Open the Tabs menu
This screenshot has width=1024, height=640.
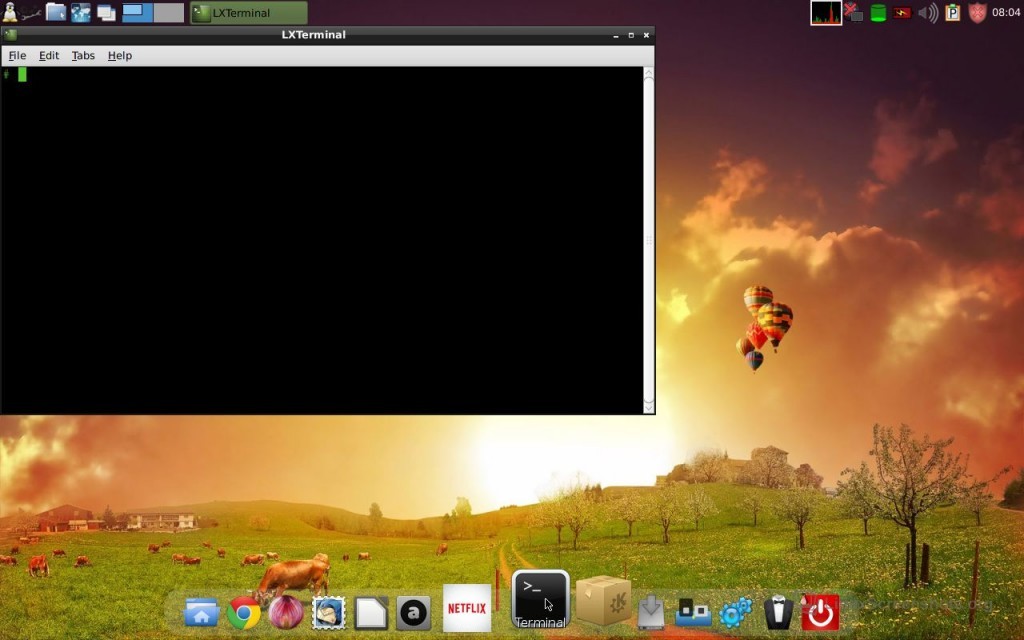83,56
